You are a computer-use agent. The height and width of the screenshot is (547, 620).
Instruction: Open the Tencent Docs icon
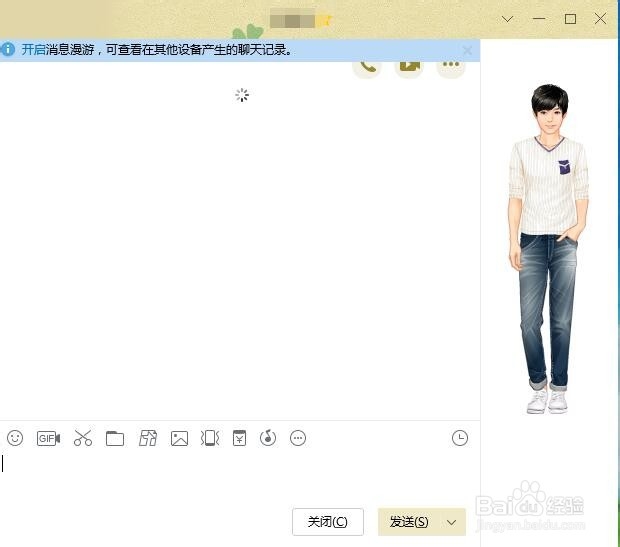148,438
